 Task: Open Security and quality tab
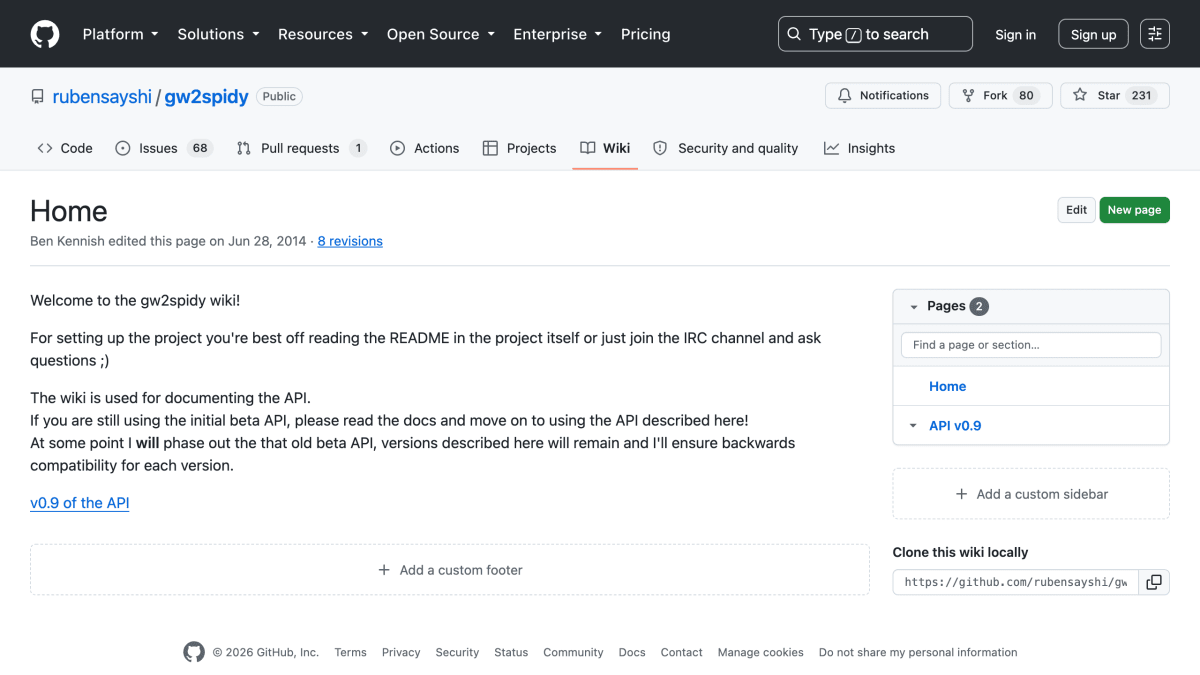pos(725,148)
